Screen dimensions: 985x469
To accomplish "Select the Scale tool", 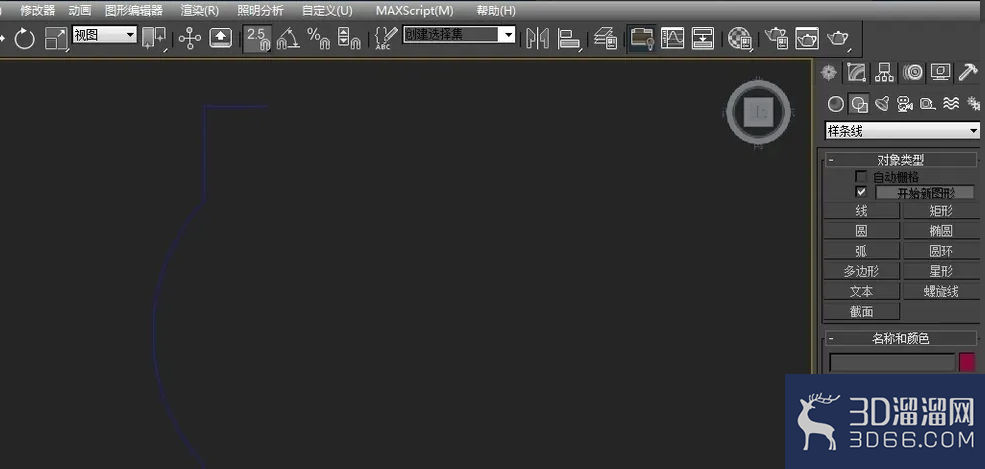I will point(56,39).
